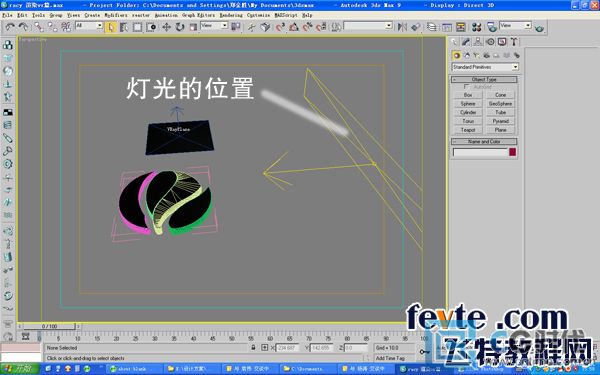Viewport: 600px width, 375px height.
Task: Click the Teapot primitive button
Action: [x=468, y=130]
